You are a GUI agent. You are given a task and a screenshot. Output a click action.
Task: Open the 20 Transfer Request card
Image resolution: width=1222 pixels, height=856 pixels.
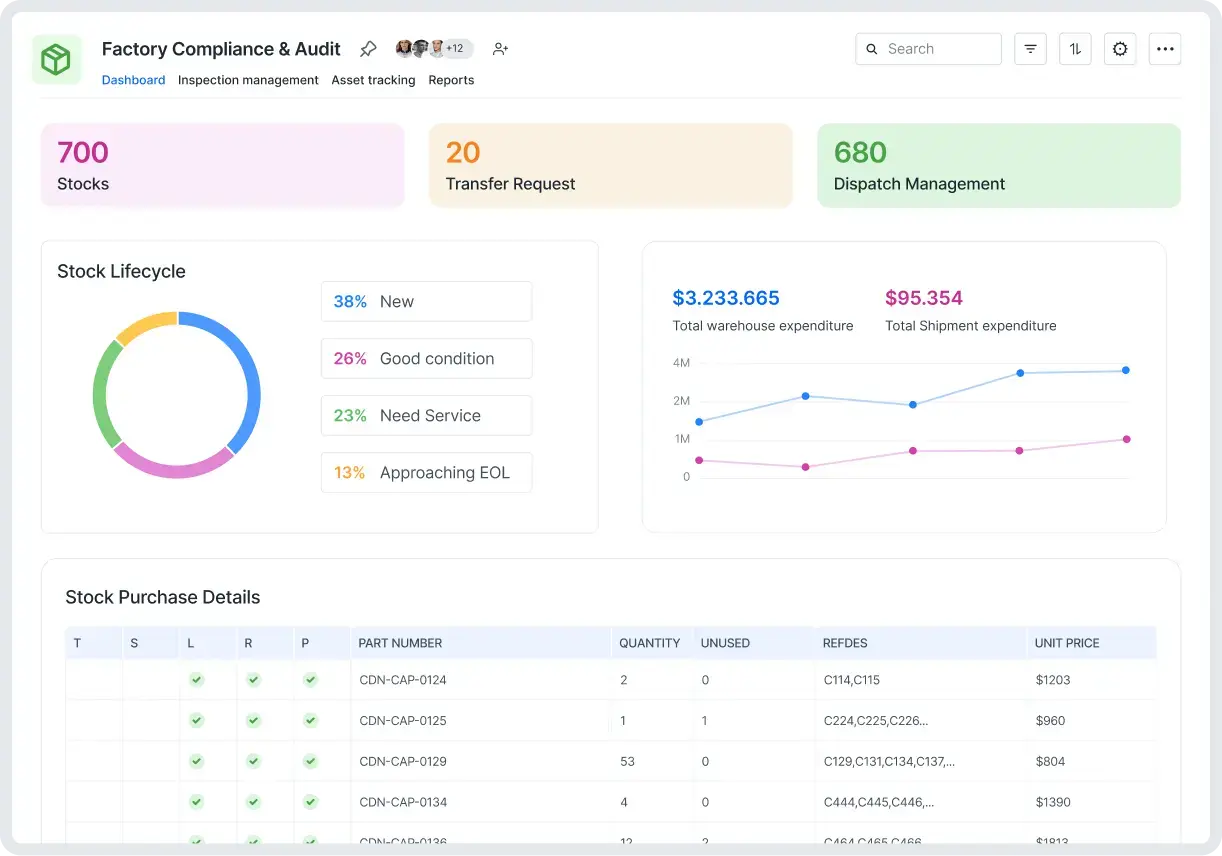tap(610, 166)
